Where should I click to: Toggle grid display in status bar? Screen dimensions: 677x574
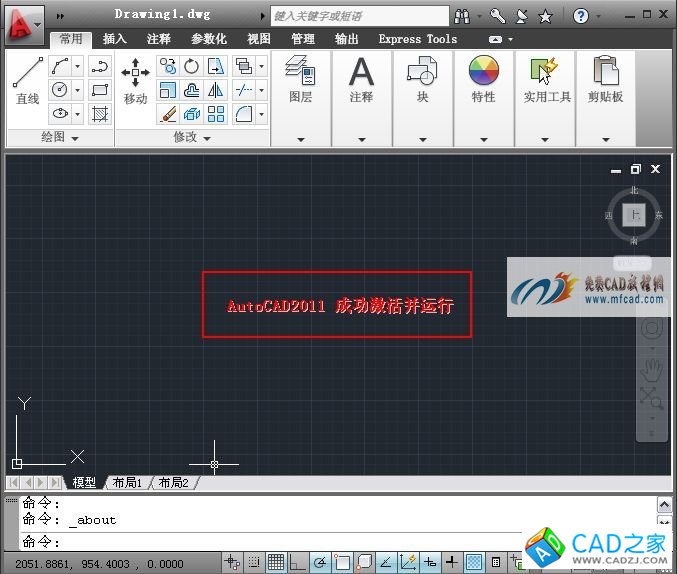[x=275, y=562]
